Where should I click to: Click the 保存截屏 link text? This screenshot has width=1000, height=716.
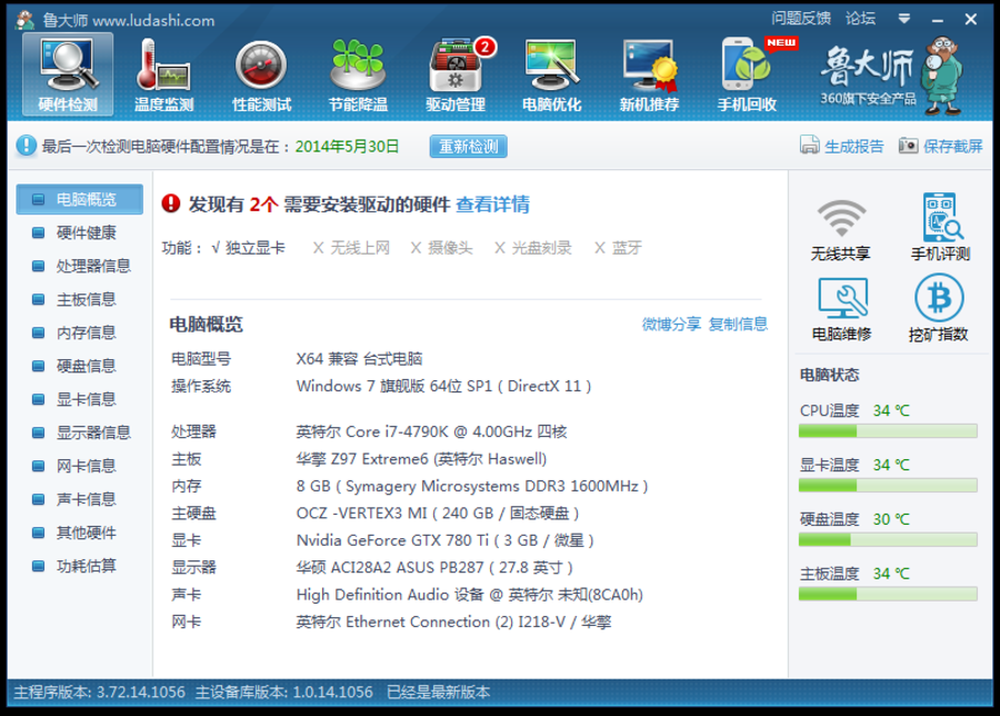click(953, 147)
